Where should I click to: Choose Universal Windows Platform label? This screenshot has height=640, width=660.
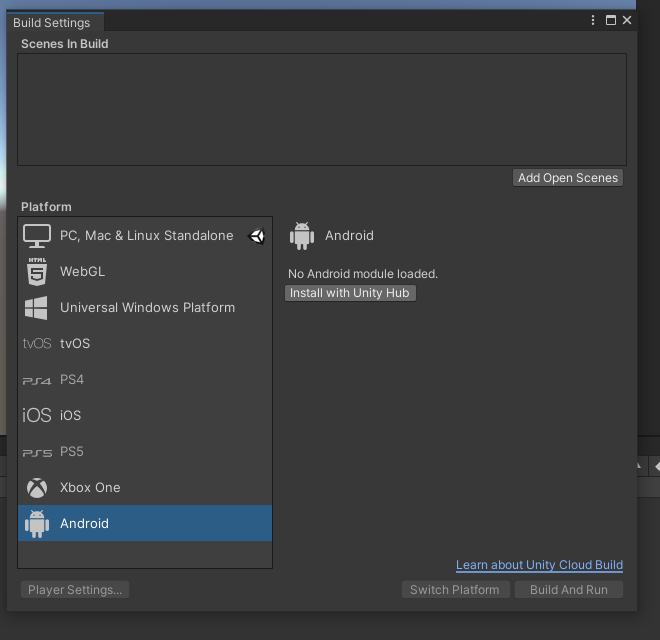click(147, 308)
